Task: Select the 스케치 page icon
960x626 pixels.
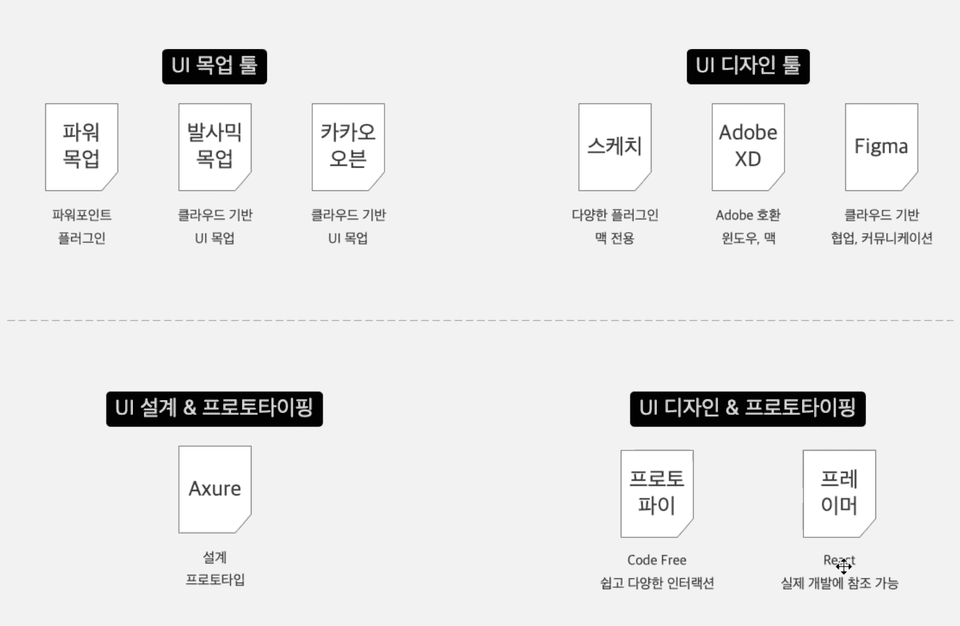Action: (x=615, y=147)
